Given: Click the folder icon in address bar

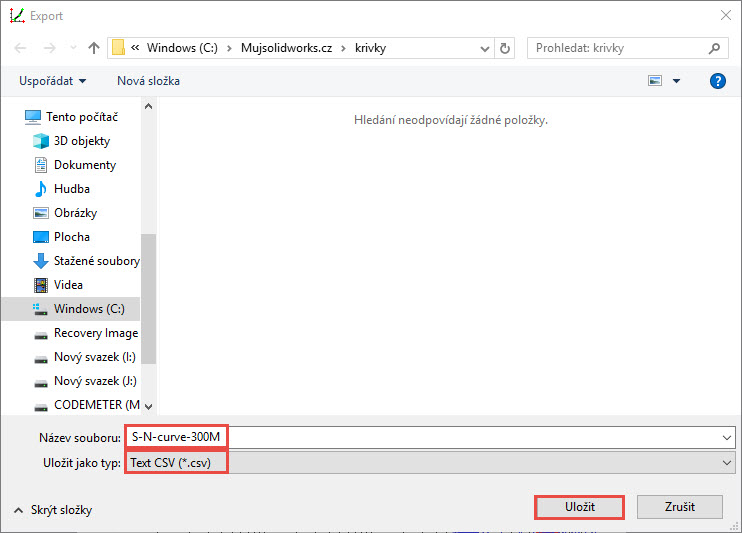Looking at the screenshot, I should (118, 48).
